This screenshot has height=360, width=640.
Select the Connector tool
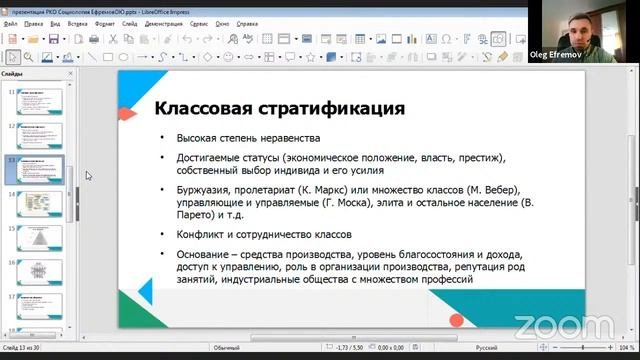[x=184, y=57]
